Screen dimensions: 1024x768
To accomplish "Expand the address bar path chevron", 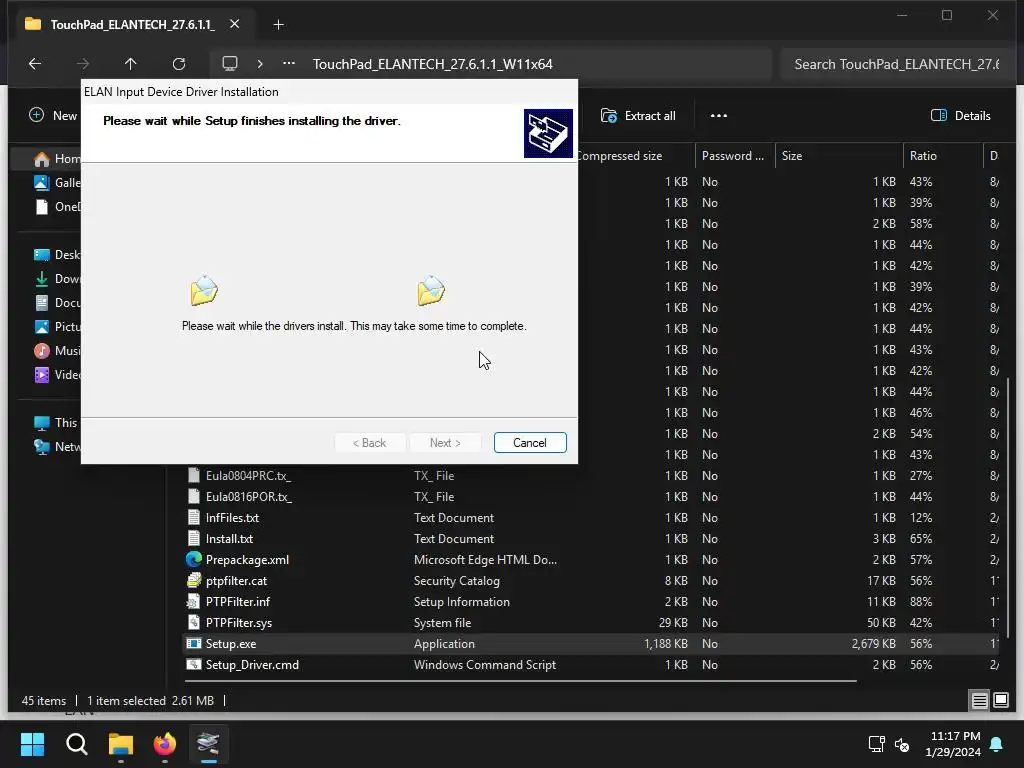I will pyautogui.click(x=260, y=63).
